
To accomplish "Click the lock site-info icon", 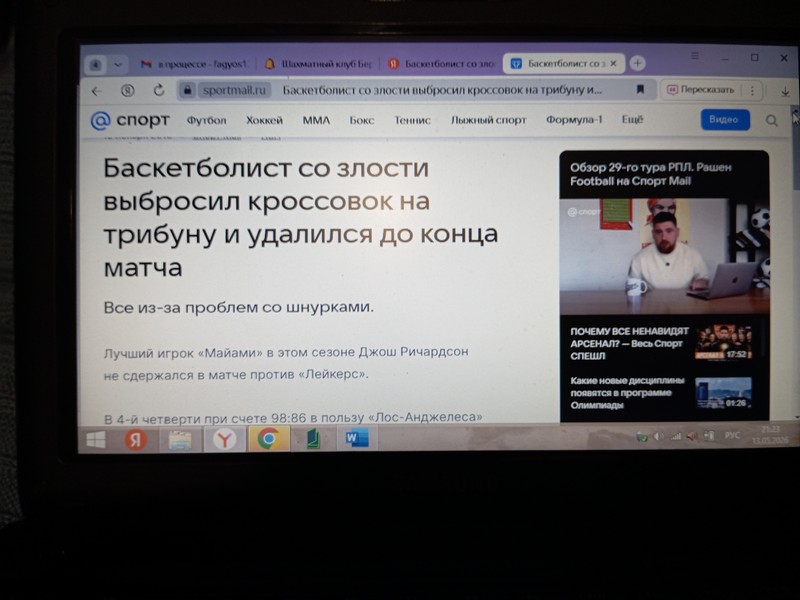I will click(x=187, y=90).
